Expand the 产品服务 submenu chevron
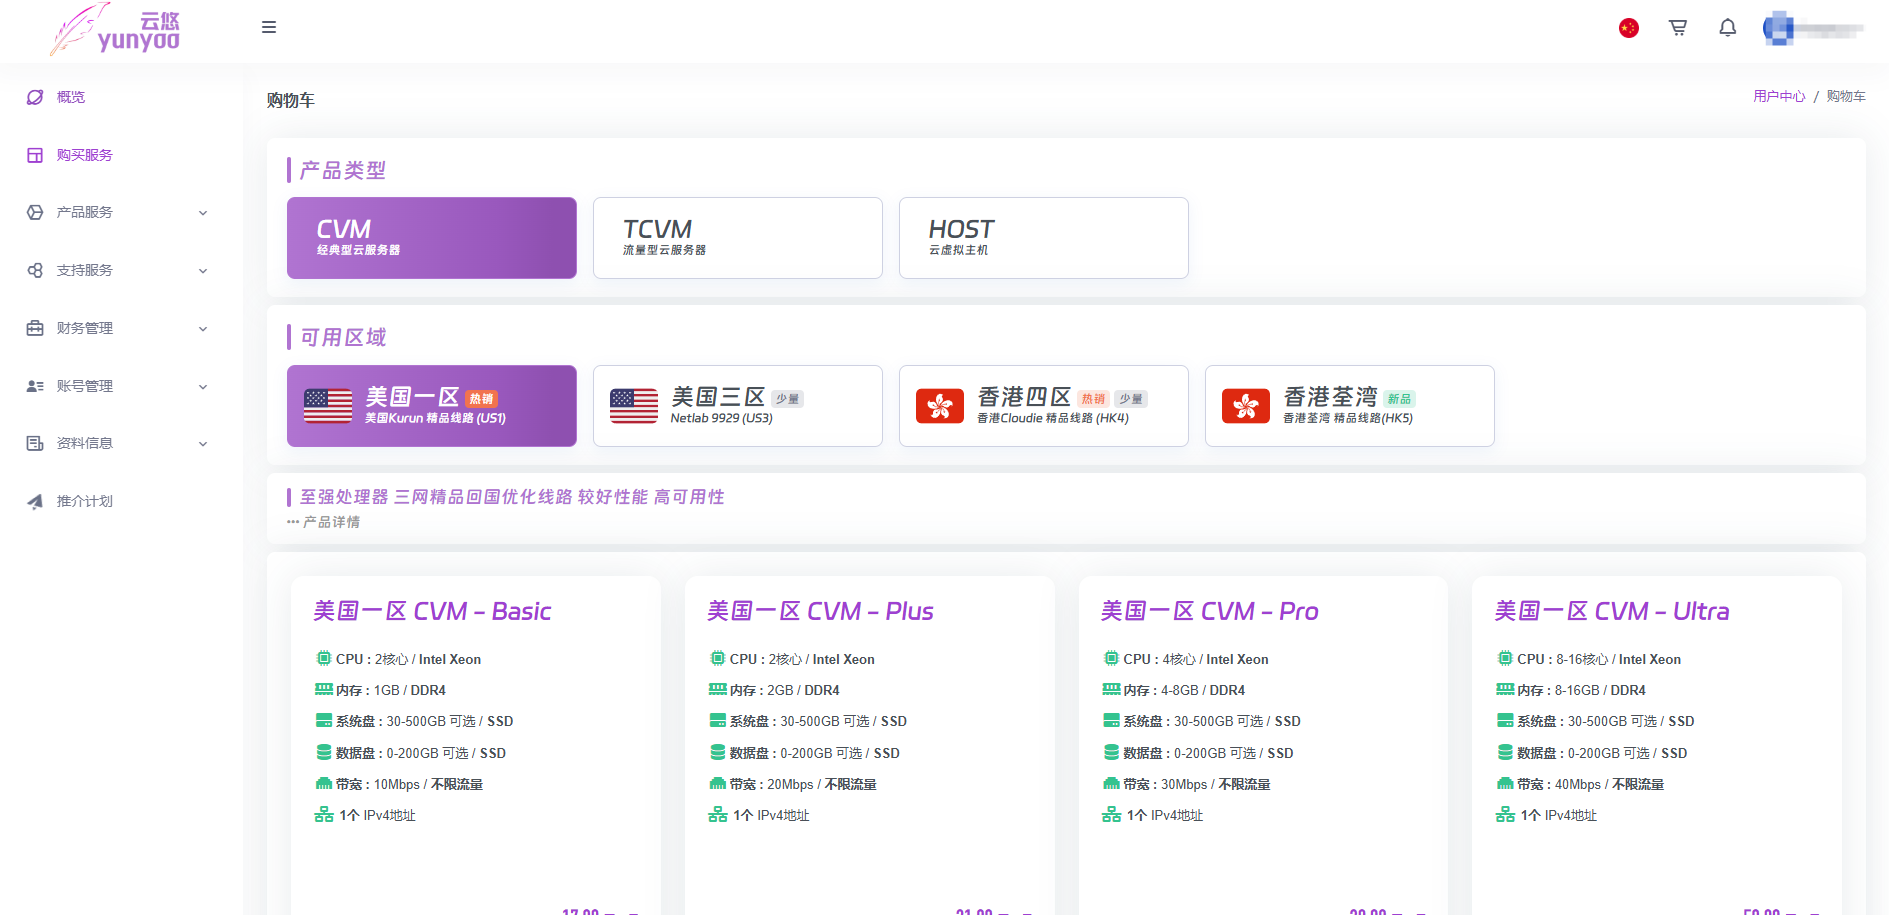Viewport: 1889px width, 915px height. [x=203, y=213]
